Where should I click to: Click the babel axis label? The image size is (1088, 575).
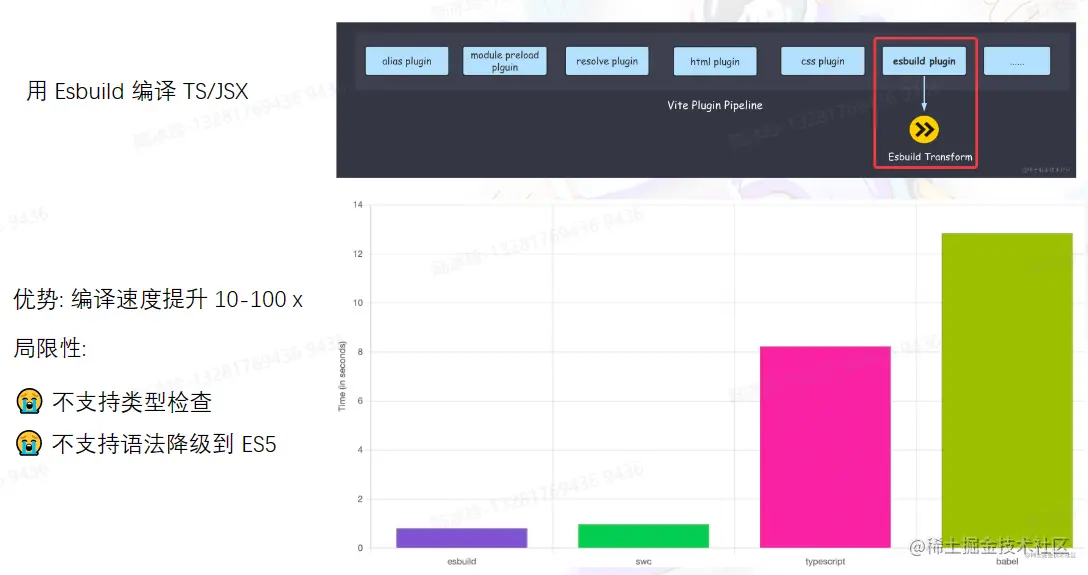1007,561
